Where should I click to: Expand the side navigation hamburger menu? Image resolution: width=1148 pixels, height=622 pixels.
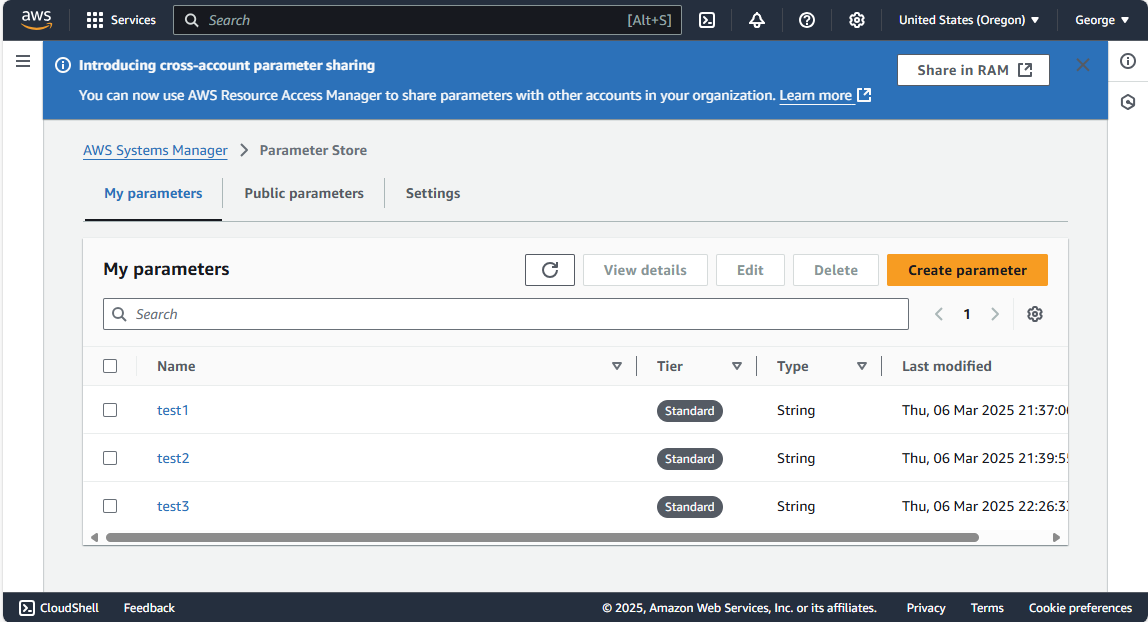click(23, 62)
